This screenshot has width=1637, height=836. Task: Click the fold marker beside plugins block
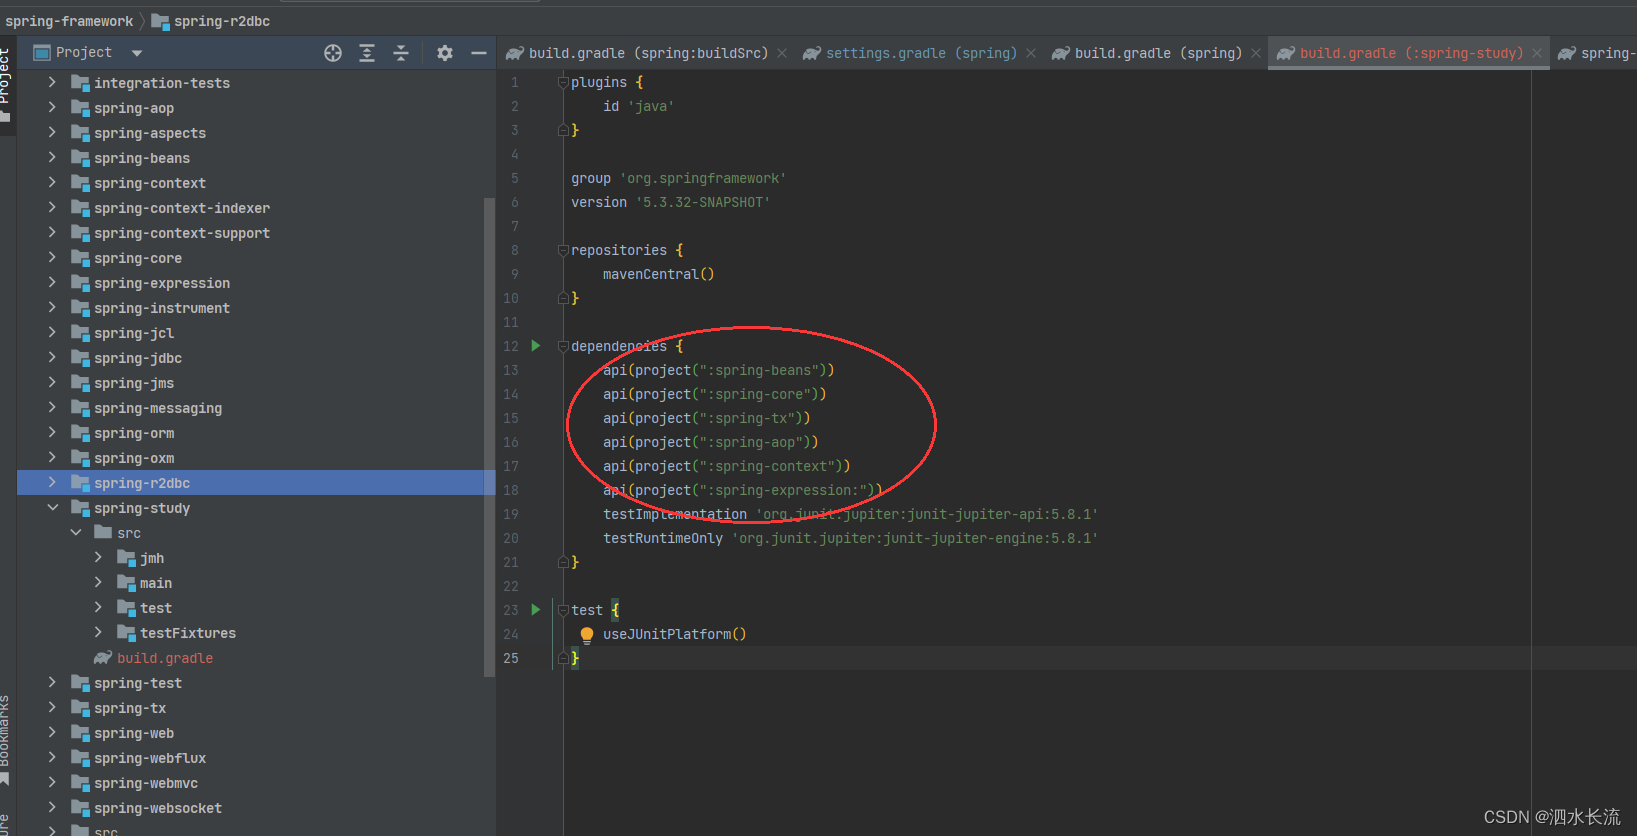[x=563, y=82]
